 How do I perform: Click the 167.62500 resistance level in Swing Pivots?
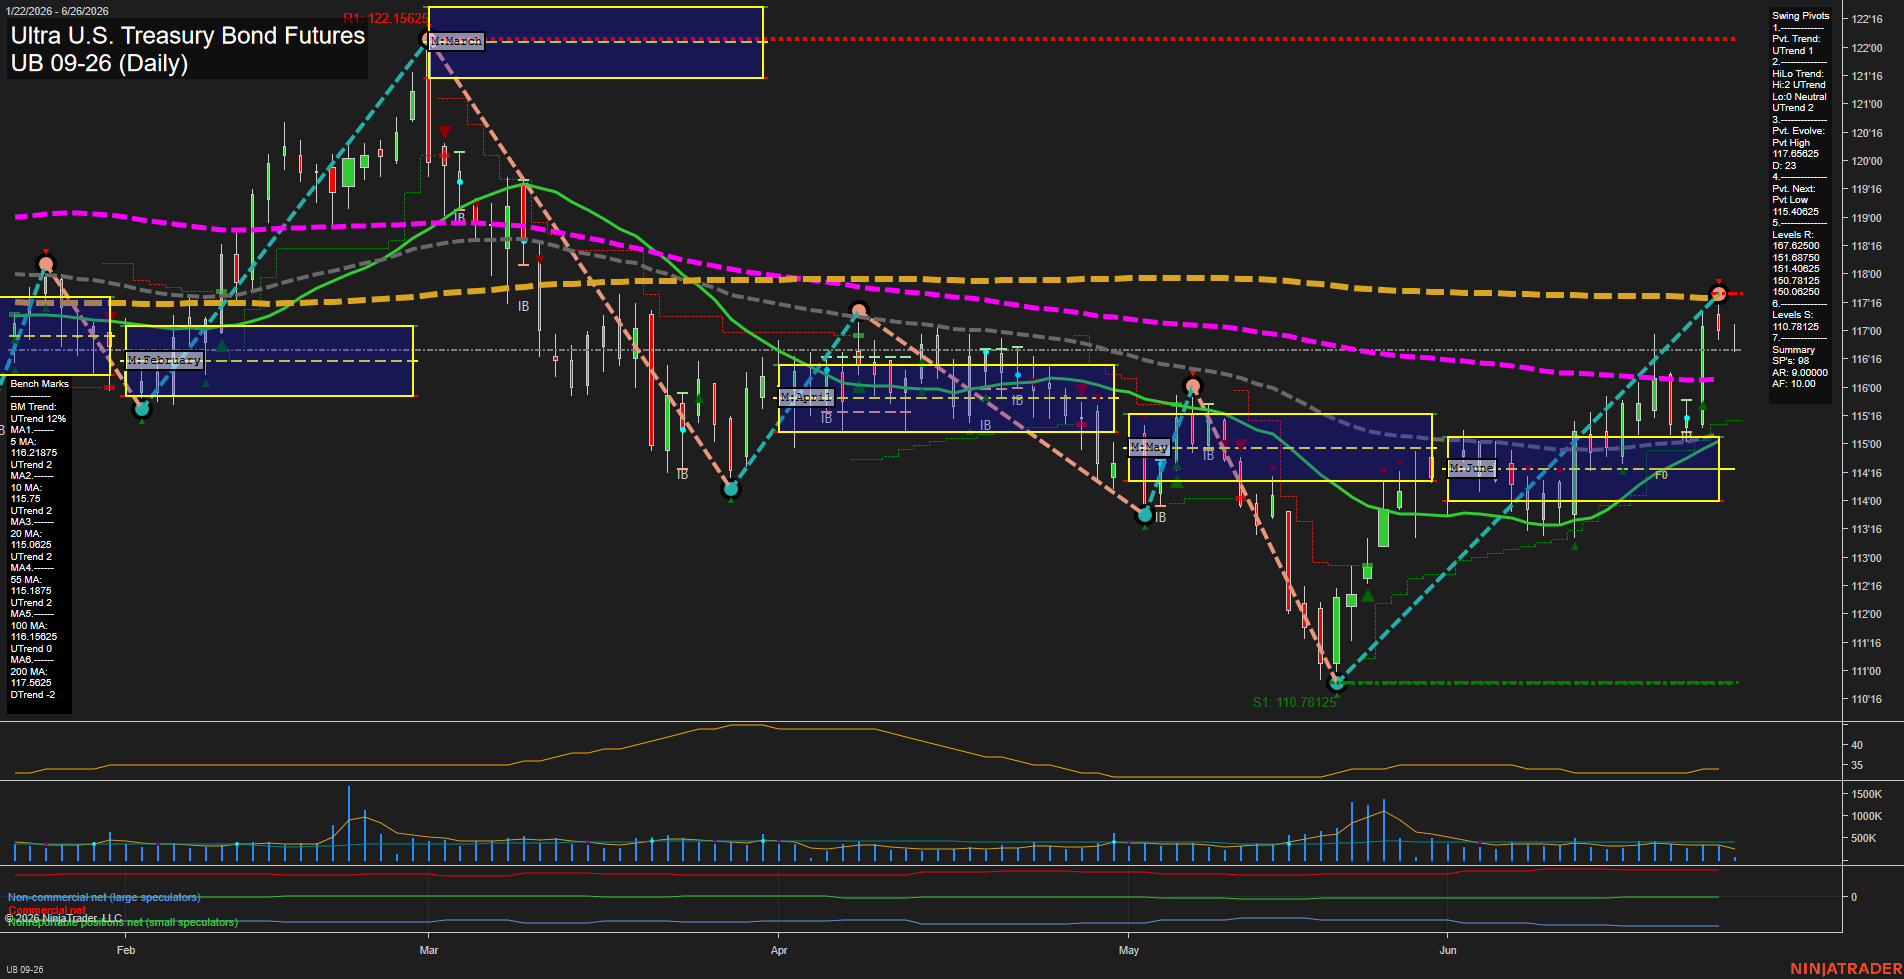1796,246
